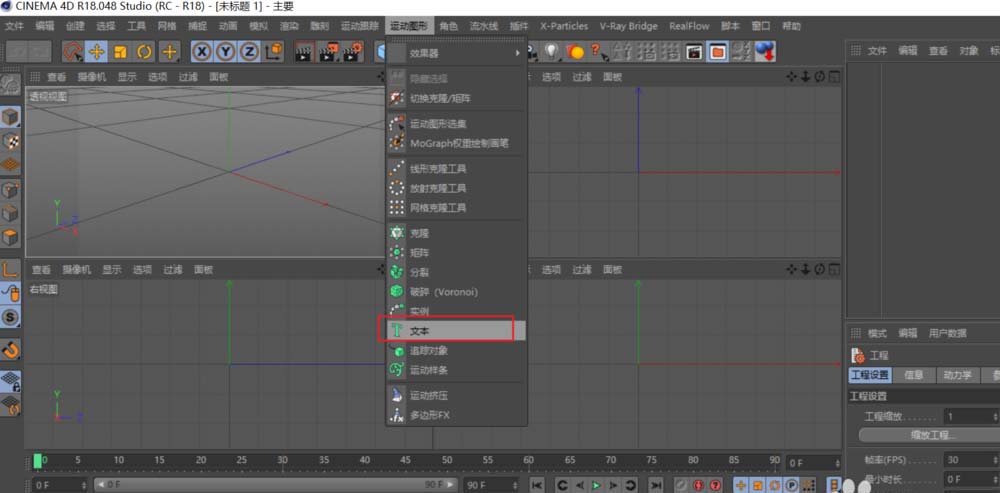The height and width of the screenshot is (493, 1000).
Task: Click the 工程缩放 value field
Action: click(971, 416)
